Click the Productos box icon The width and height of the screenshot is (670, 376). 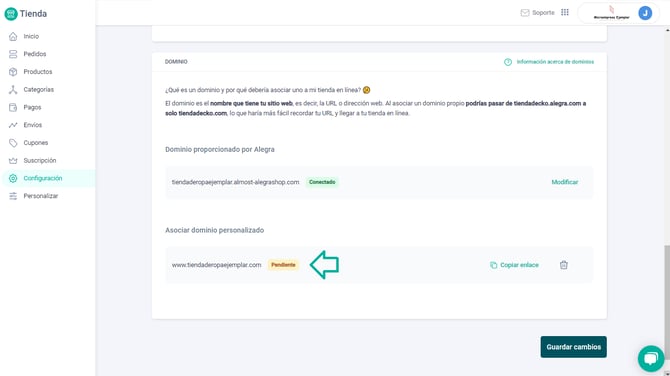[13, 72]
